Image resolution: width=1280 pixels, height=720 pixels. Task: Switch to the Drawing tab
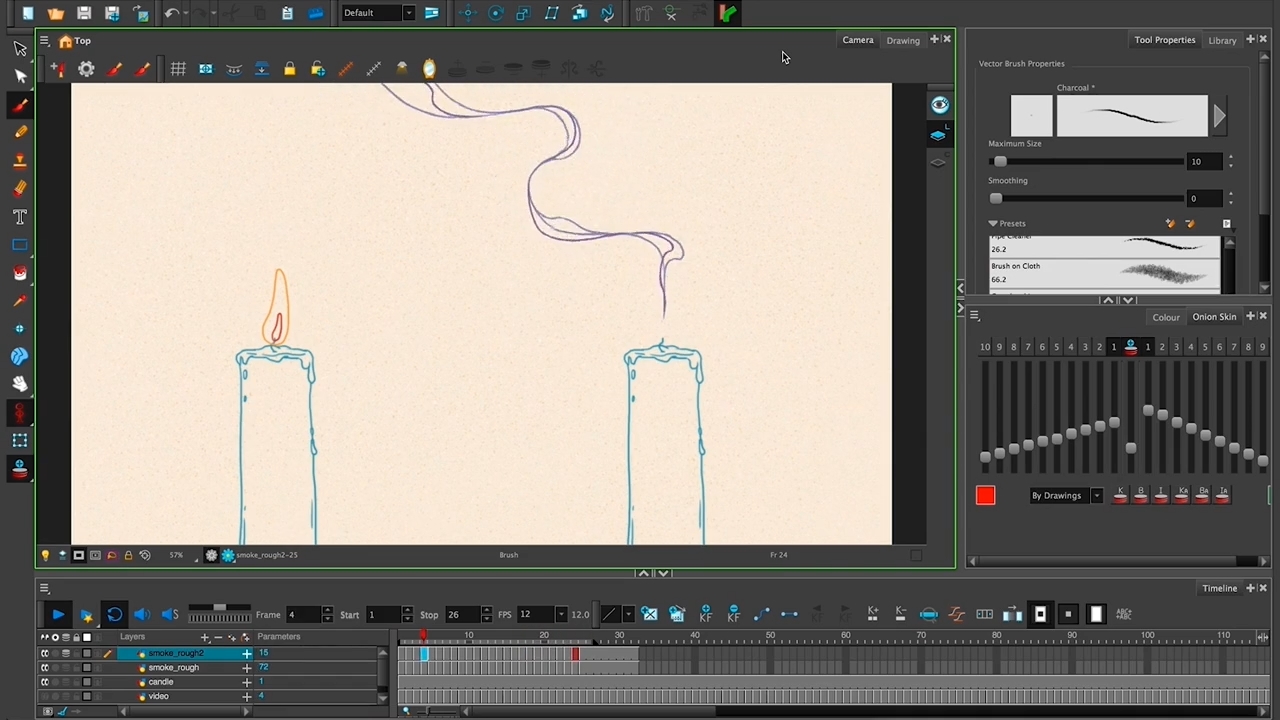(903, 40)
